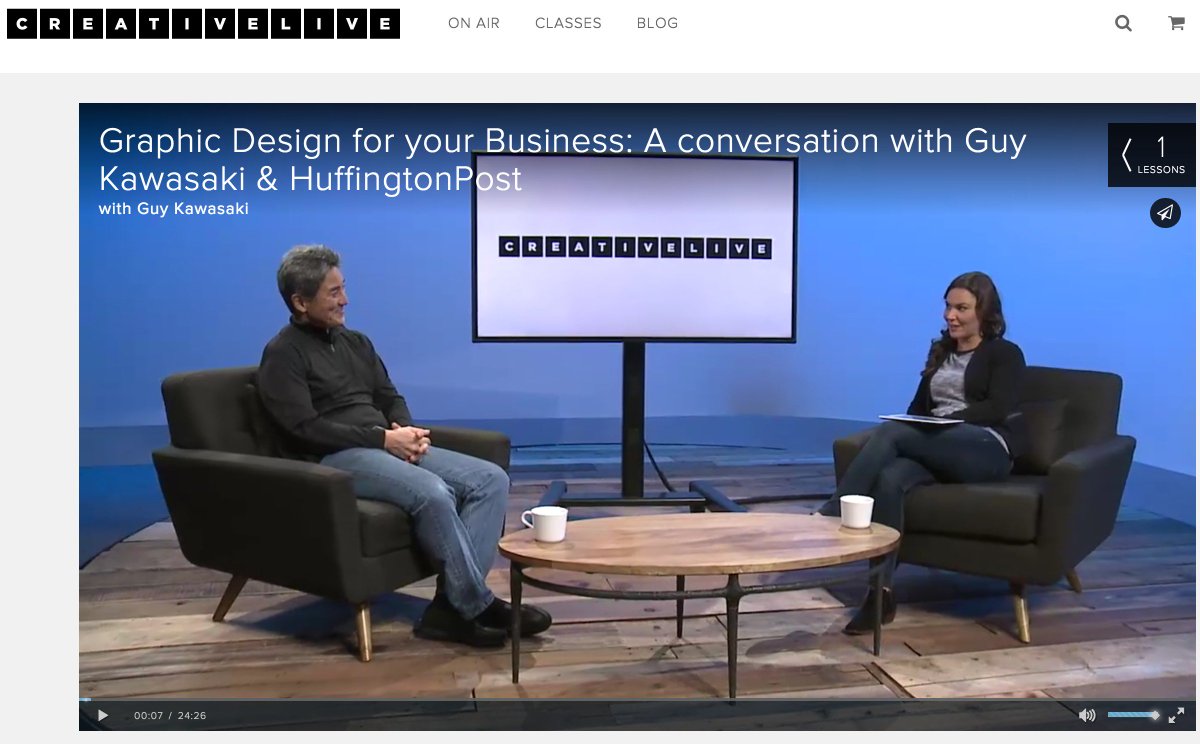The height and width of the screenshot is (744, 1200).
Task: Mute audio with speaker icon
Action: point(1087,715)
